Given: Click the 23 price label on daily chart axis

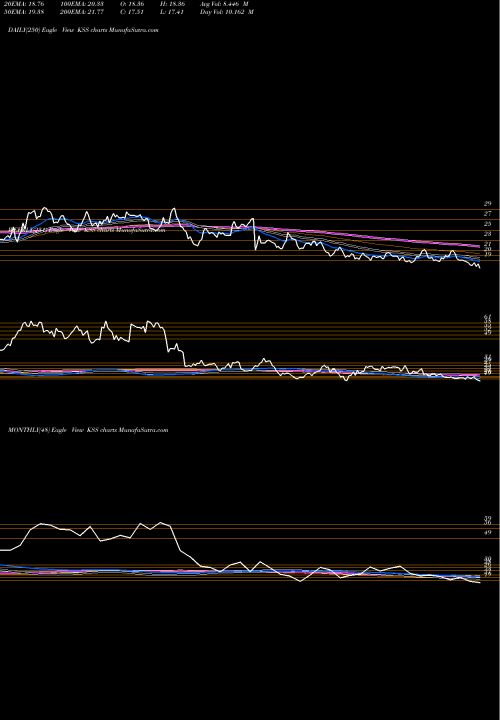Looking at the screenshot, I should tap(487, 234).
